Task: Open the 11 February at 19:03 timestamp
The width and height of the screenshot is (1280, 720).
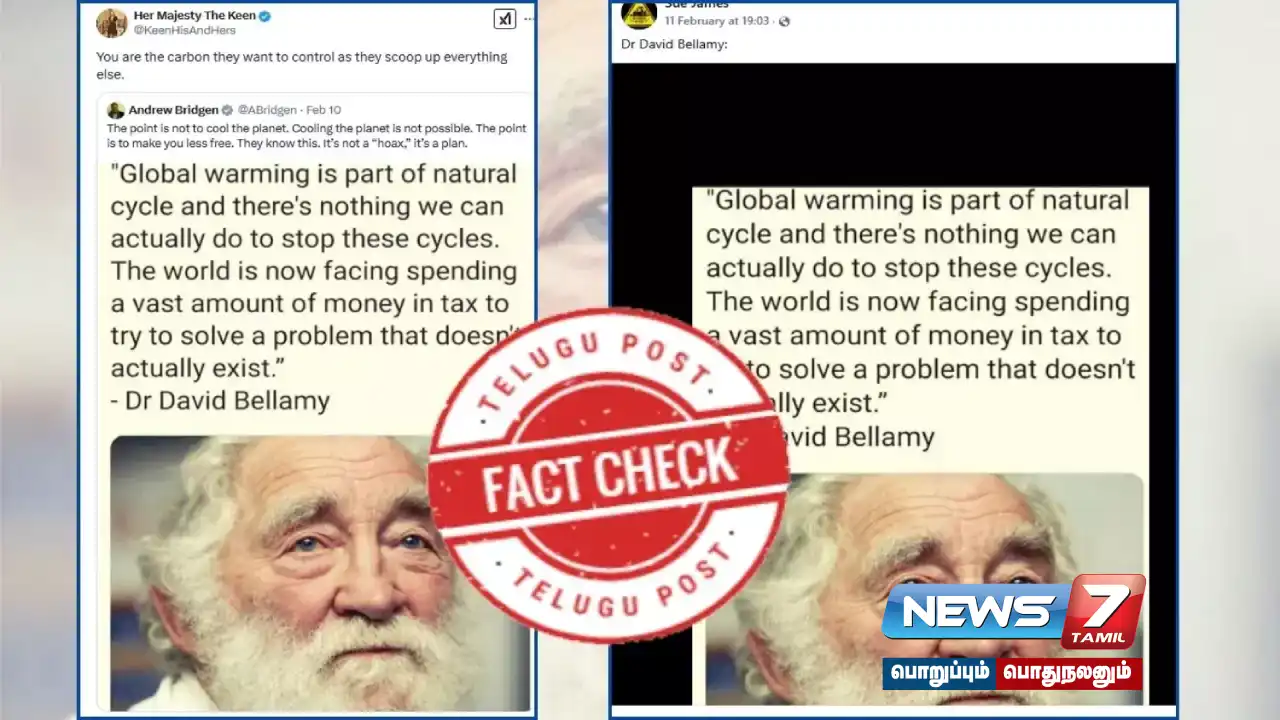Action: [717, 21]
